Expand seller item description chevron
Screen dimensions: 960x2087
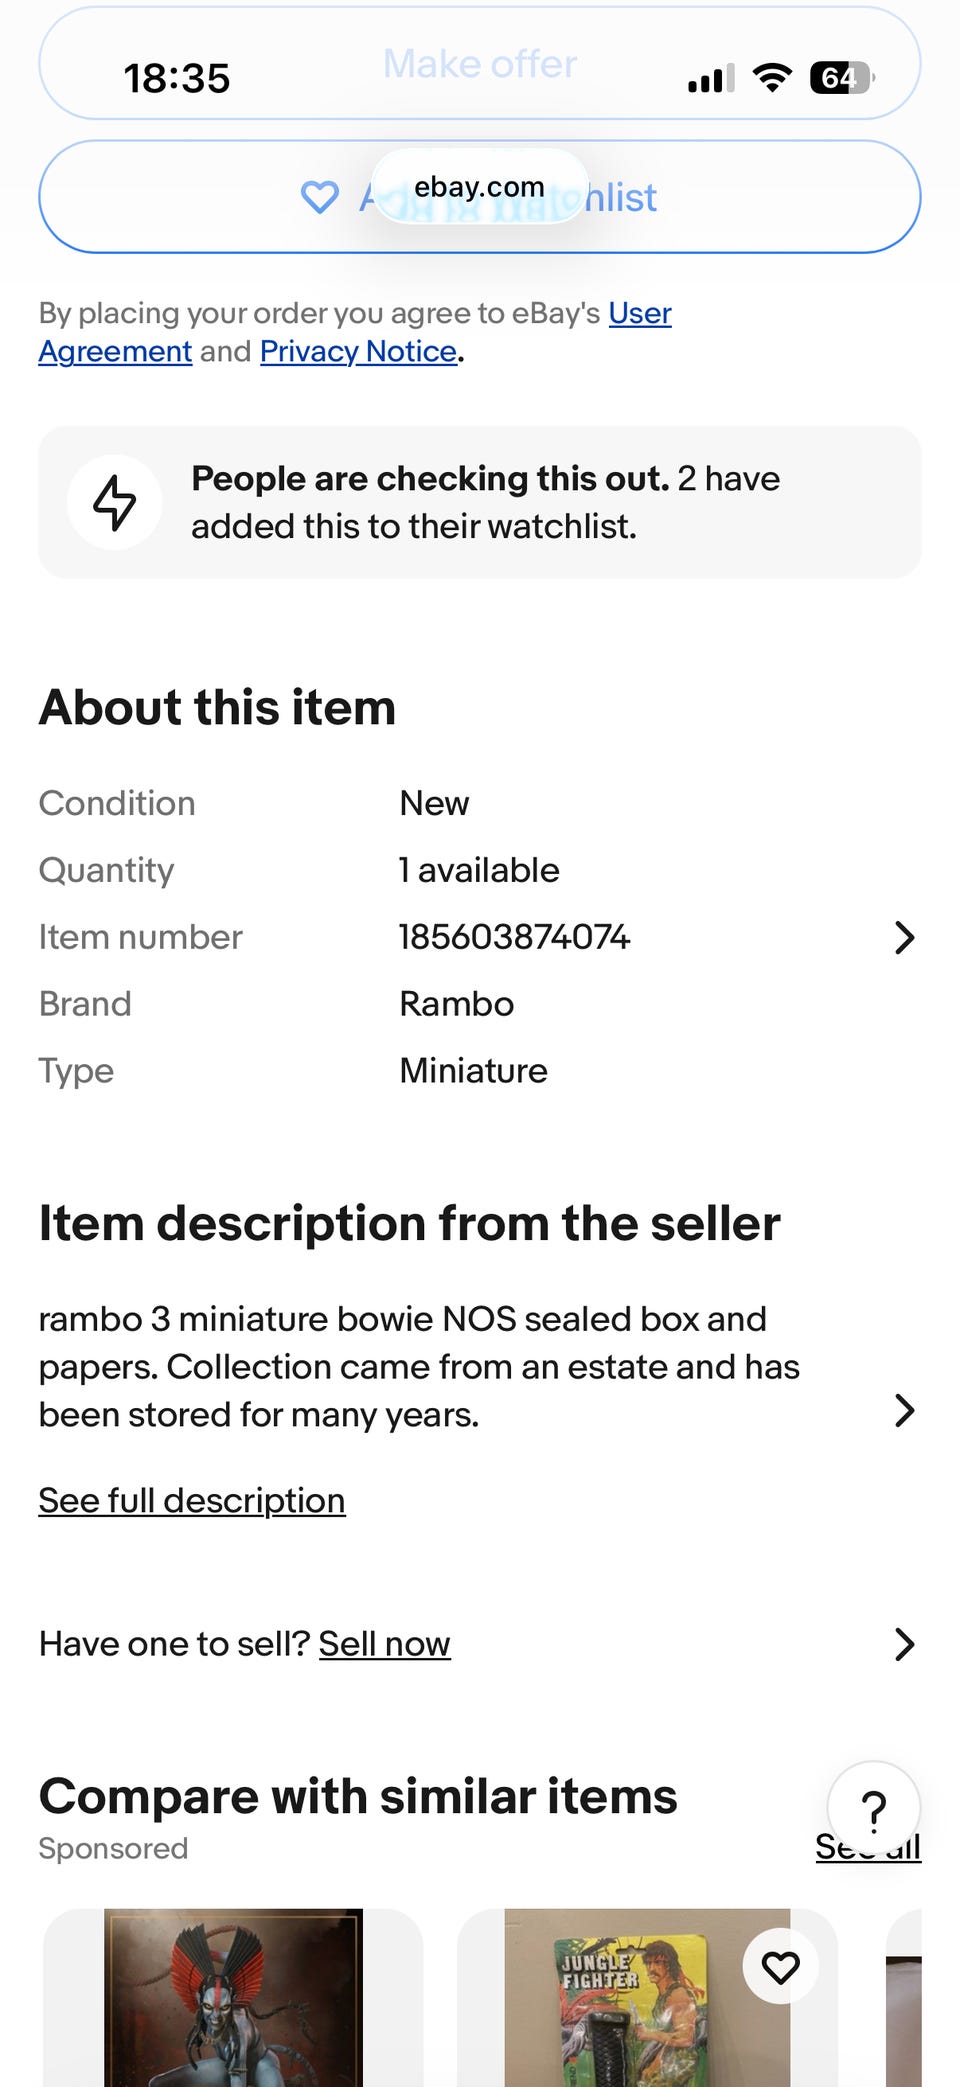pos(904,1410)
